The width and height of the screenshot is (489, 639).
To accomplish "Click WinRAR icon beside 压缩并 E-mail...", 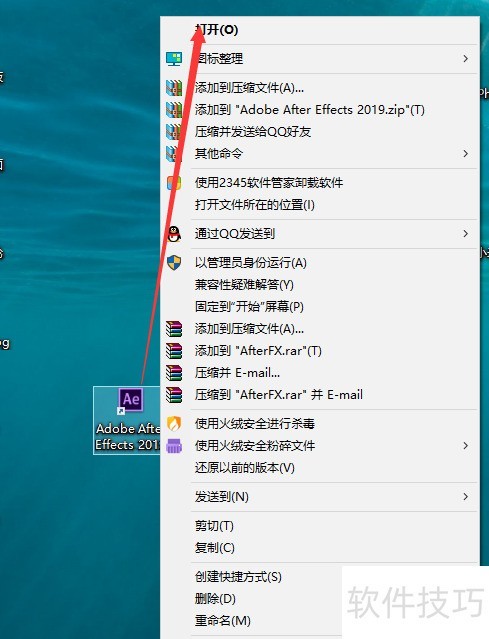I will coord(174,373).
